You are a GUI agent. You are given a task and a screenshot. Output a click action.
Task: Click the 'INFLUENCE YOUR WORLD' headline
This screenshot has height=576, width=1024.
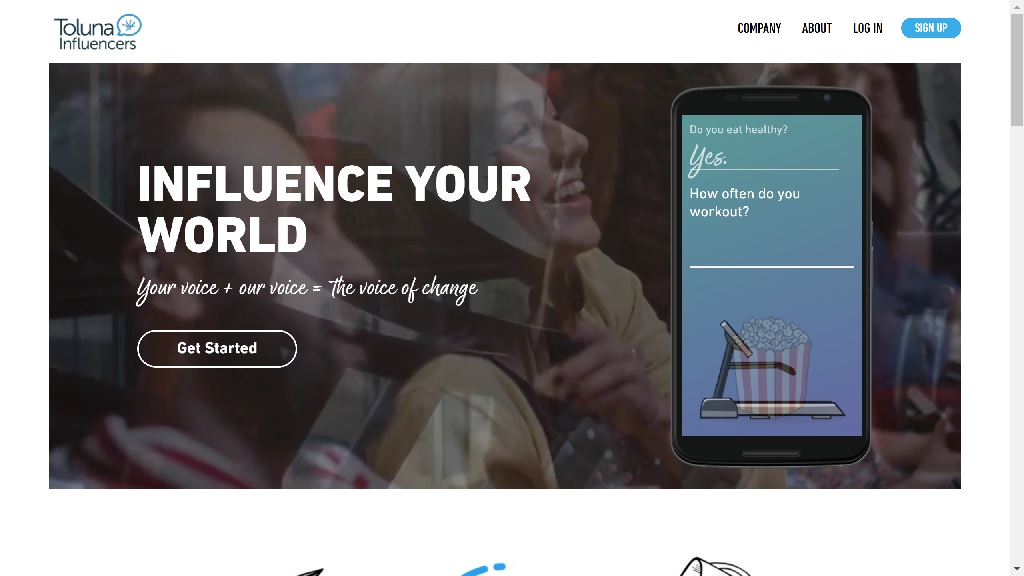pyautogui.click(x=334, y=209)
